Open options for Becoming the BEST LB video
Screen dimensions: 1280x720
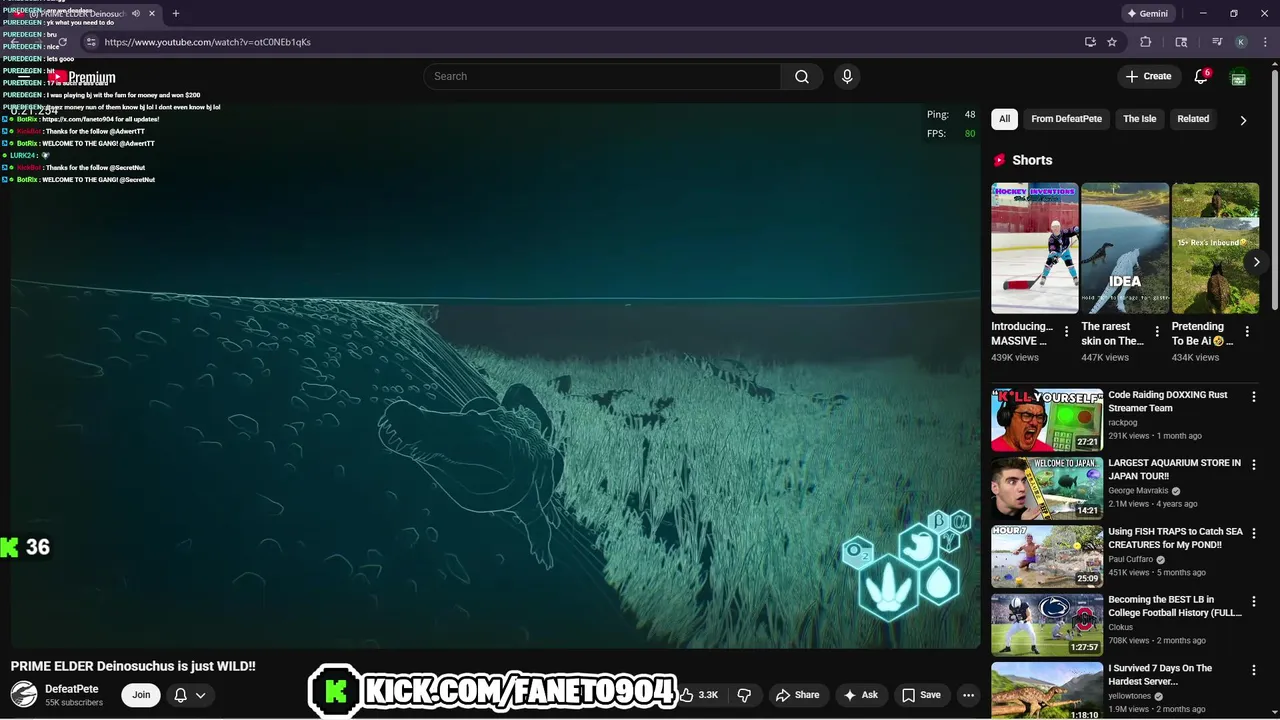coord(1254,602)
